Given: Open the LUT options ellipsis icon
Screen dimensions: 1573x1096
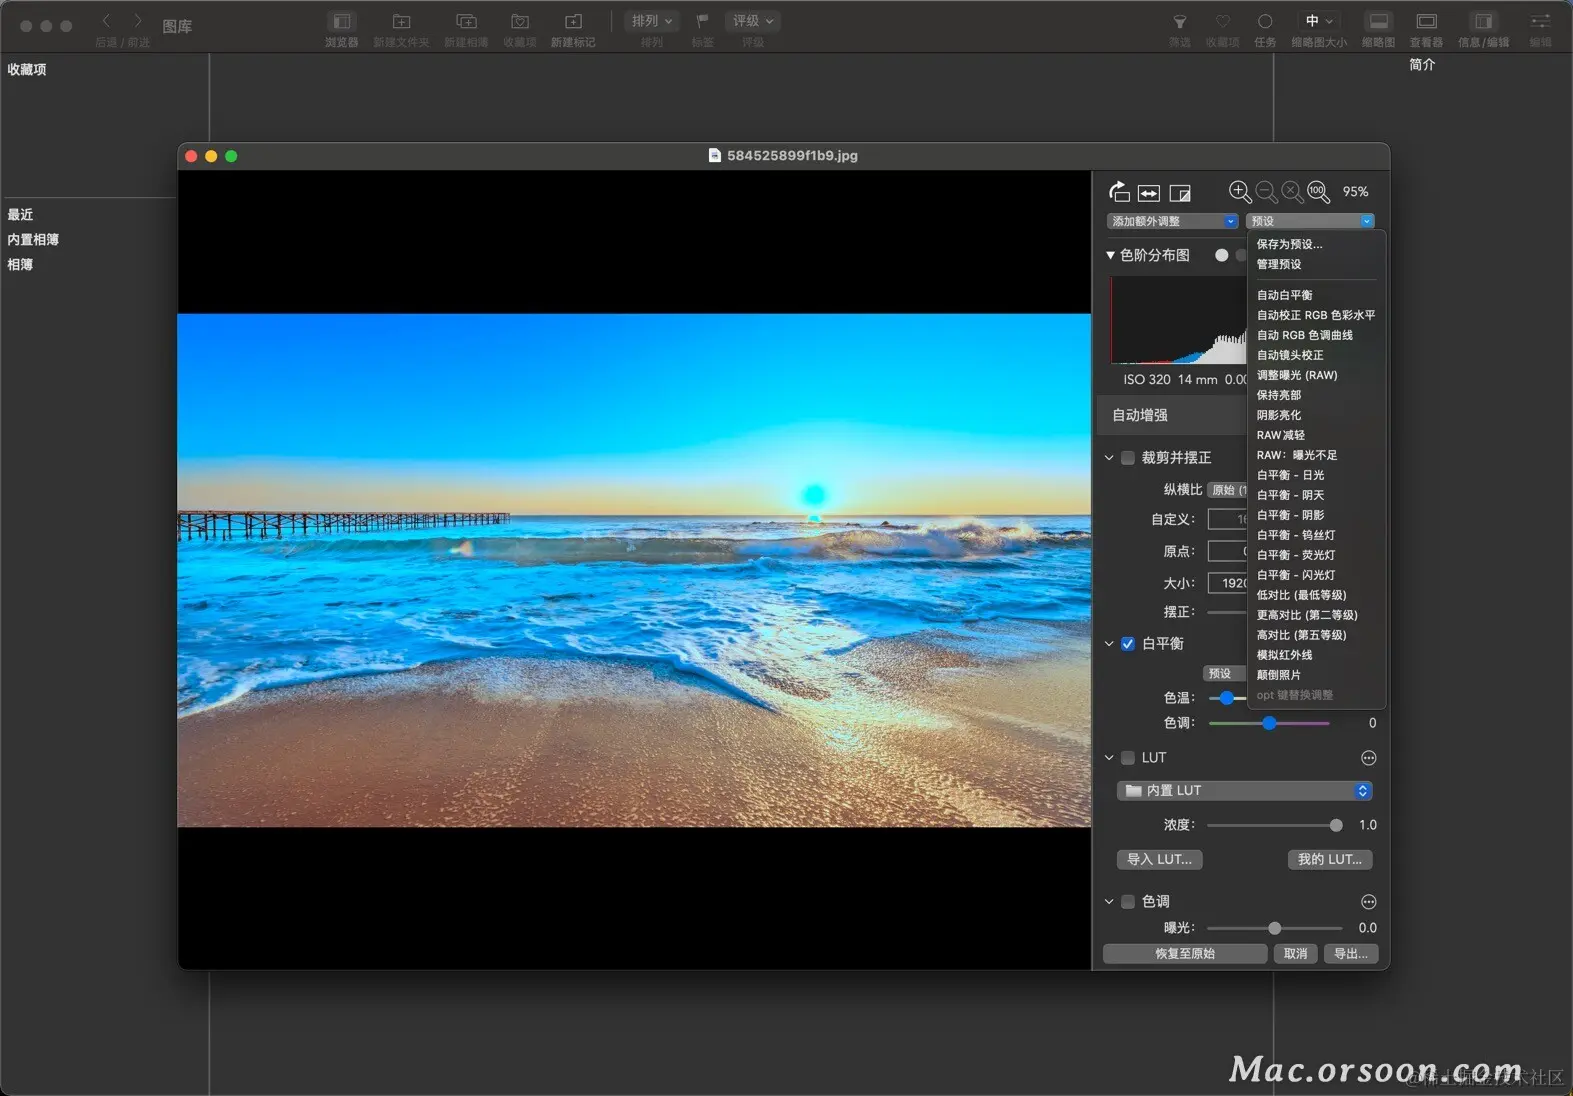Looking at the screenshot, I should [1368, 758].
